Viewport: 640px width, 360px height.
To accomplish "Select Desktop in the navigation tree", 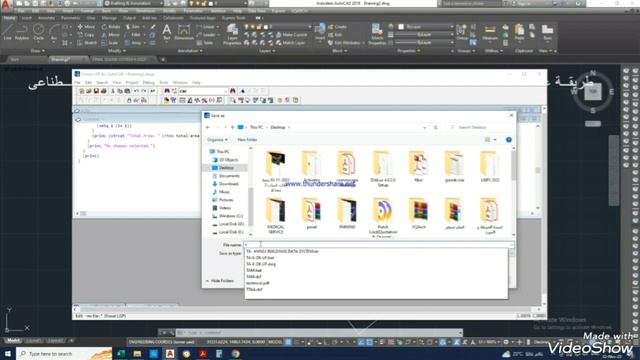I will (227, 168).
